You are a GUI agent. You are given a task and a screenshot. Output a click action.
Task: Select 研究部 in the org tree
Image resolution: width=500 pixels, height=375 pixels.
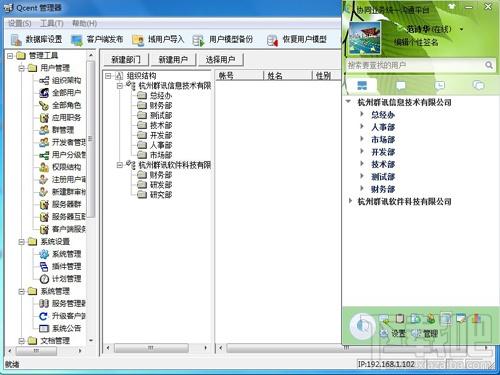155,195
